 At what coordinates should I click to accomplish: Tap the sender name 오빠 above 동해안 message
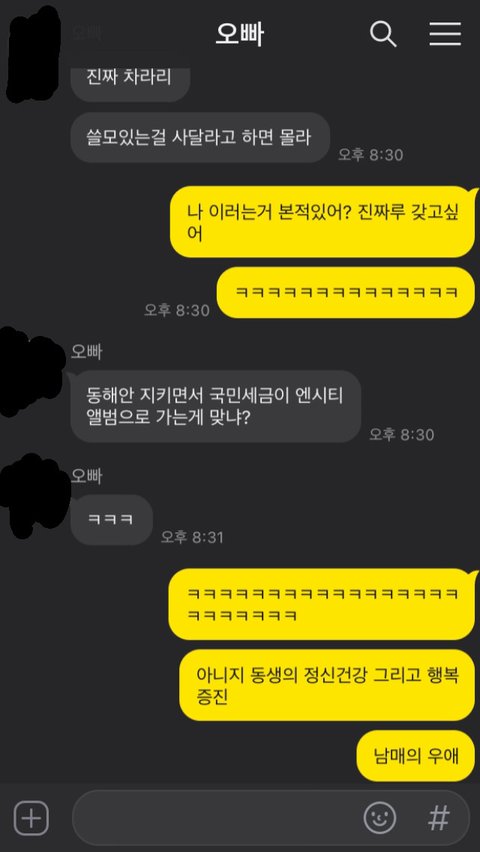pos(86,352)
